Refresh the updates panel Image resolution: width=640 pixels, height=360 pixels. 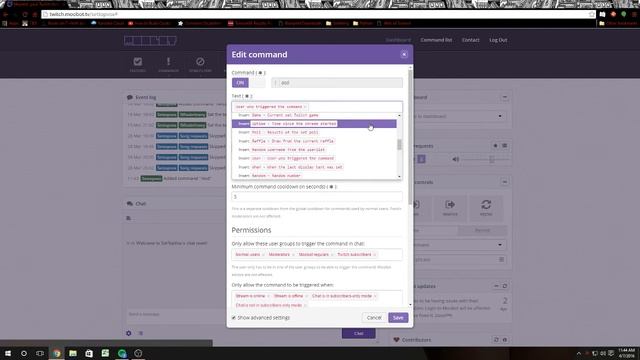(504, 286)
